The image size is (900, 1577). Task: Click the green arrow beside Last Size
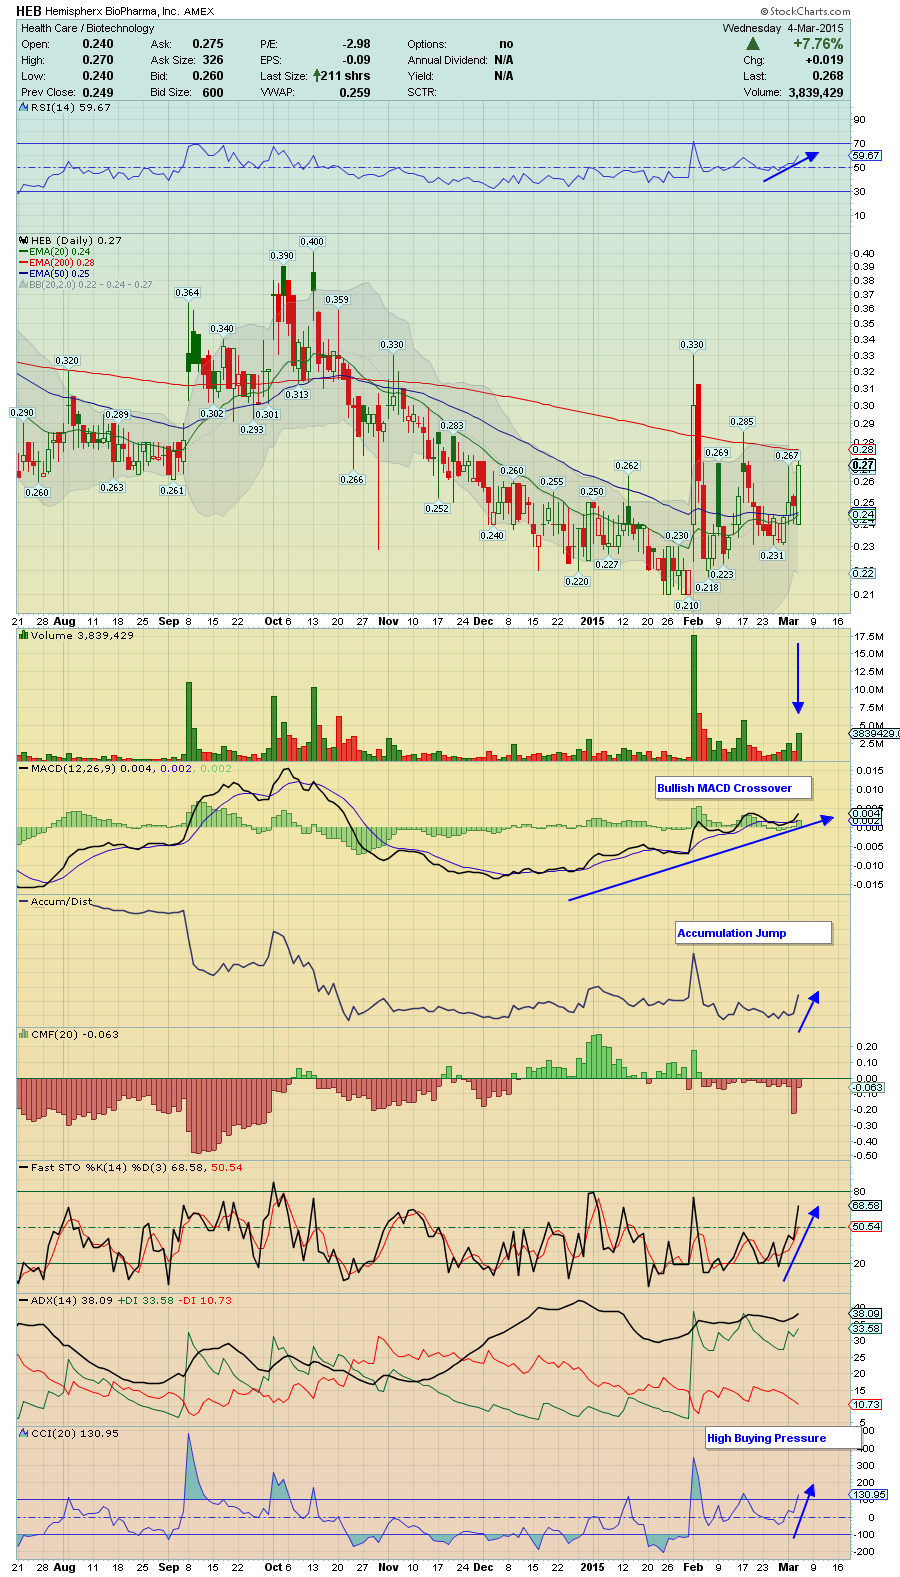point(317,76)
